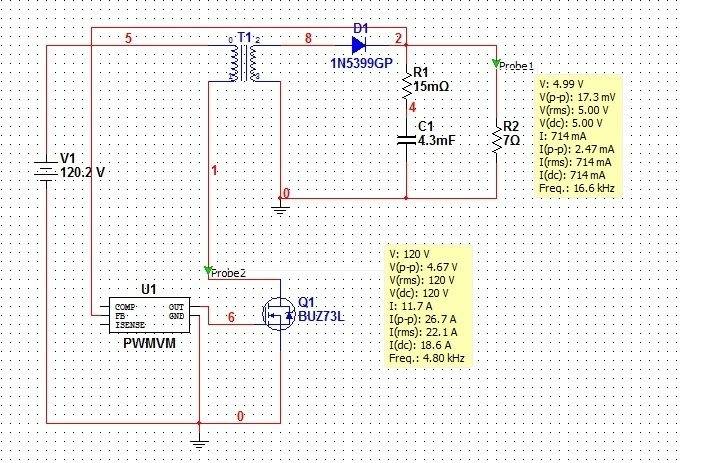Click Probe2 reading I(rms): 22.1 A
The image size is (720, 463).
pos(423,332)
